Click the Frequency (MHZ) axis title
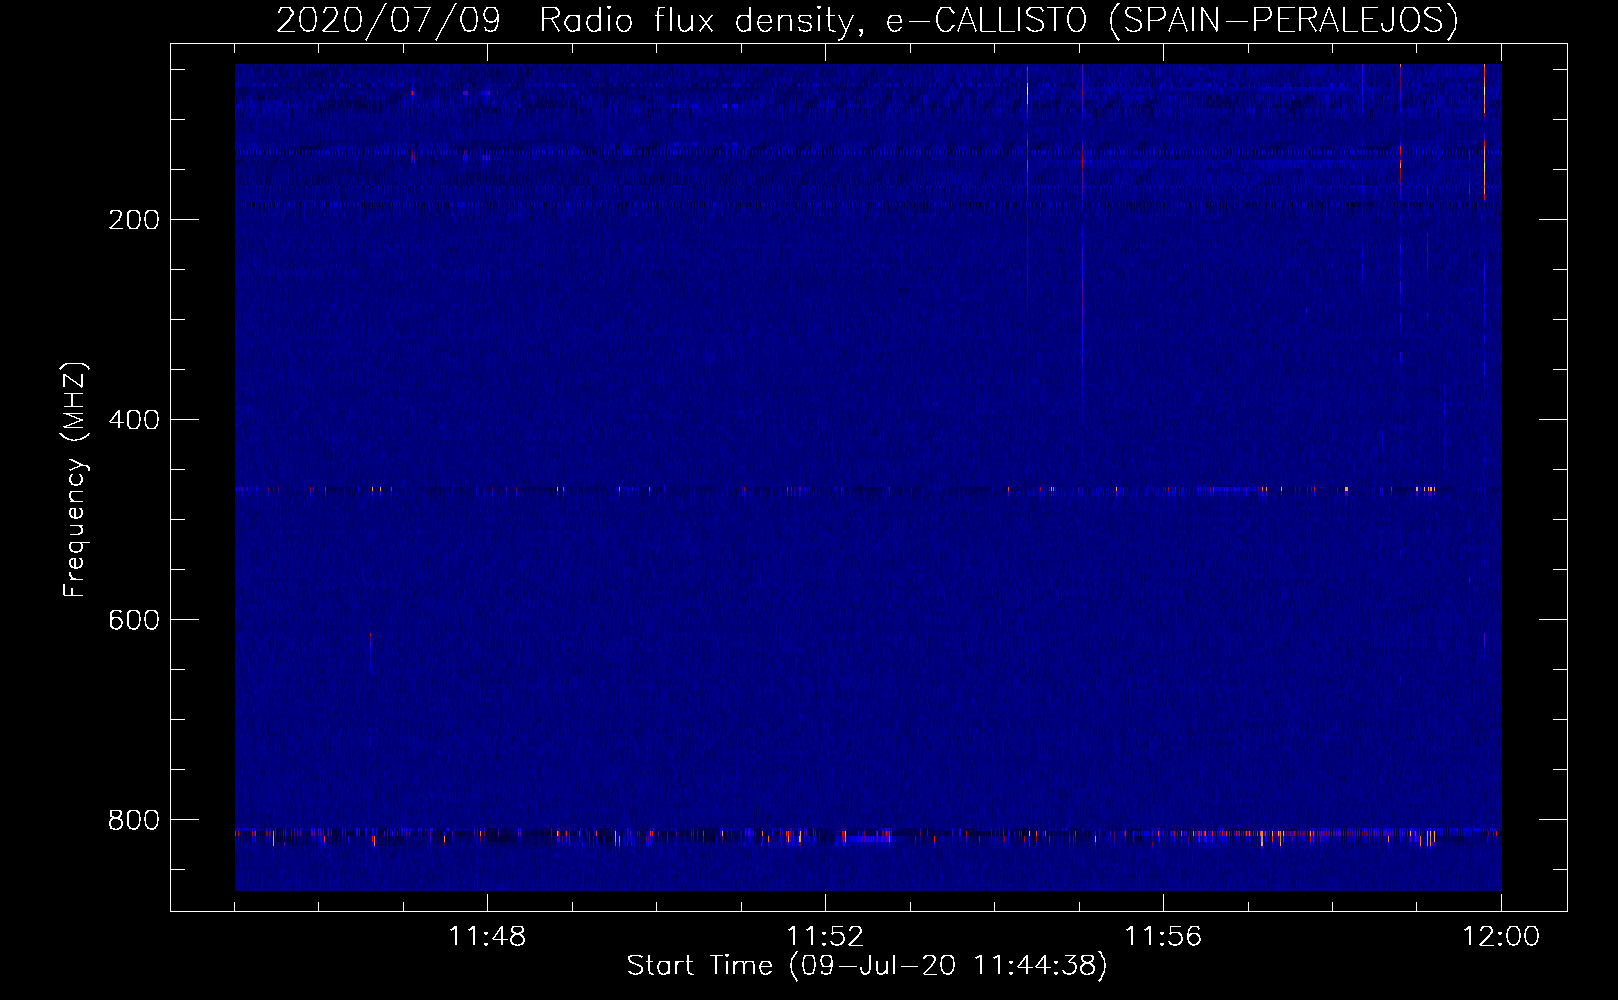This screenshot has height=1000, width=1618. (76, 480)
